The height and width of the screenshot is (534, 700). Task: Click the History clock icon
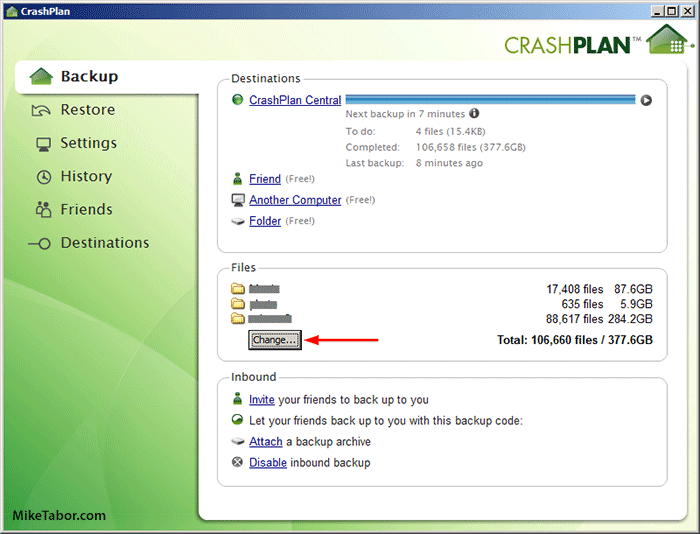(x=44, y=177)
